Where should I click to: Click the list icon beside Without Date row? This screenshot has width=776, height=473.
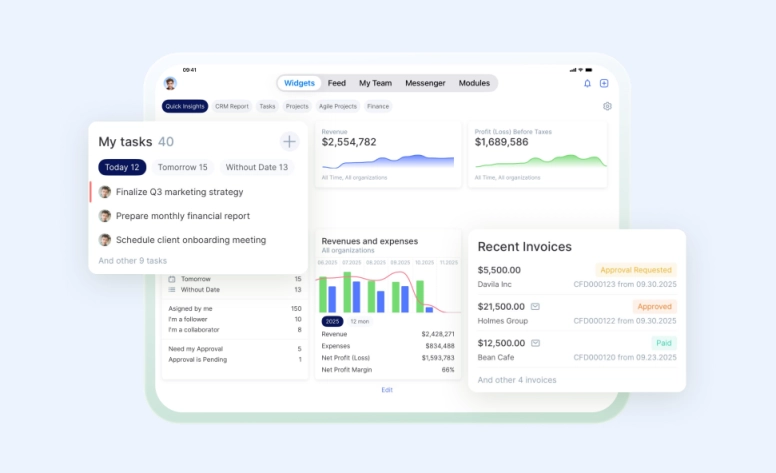(172, 289)
